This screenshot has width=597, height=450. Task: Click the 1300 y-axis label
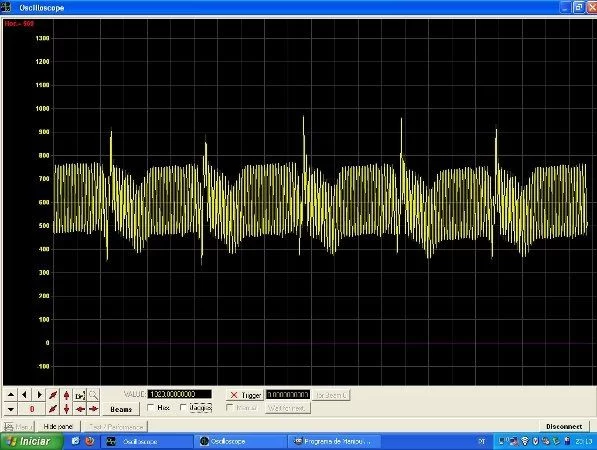point(42,38)
